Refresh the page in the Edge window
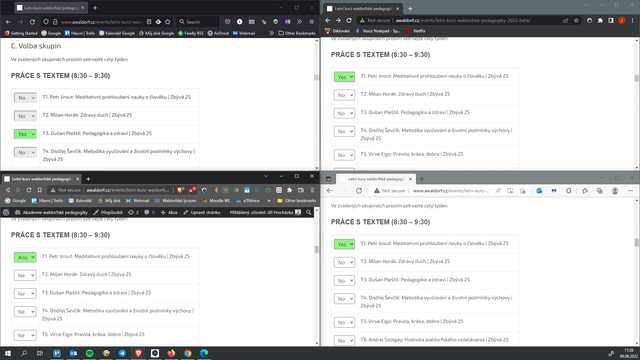 (x=359, y=191)
